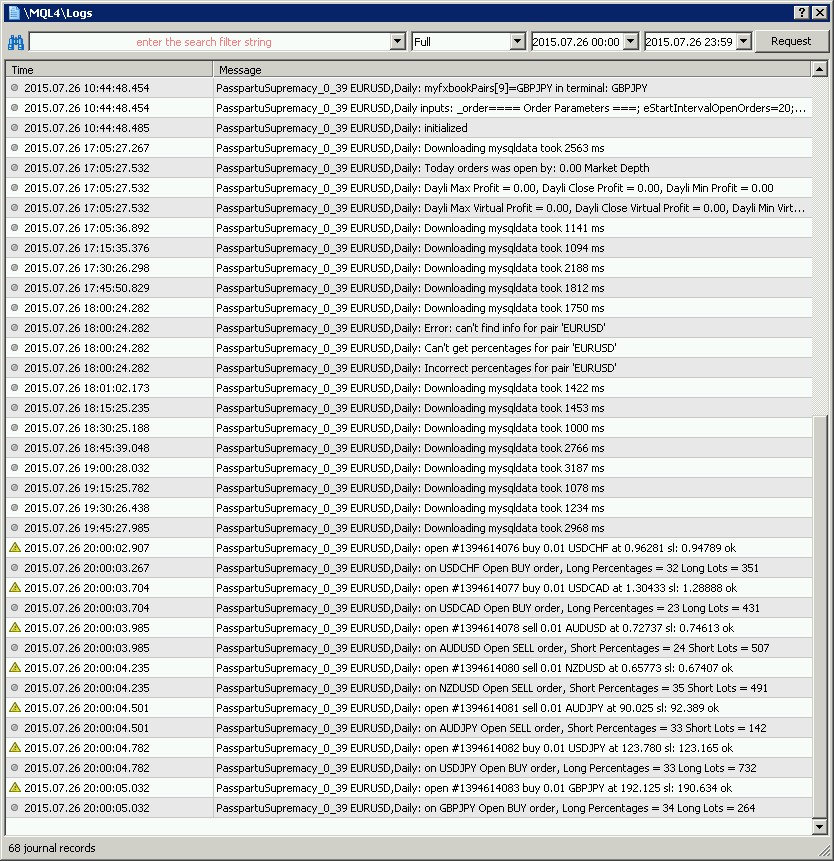Click info bullet of 'Incorrect percentages' row

pos(15,367)
